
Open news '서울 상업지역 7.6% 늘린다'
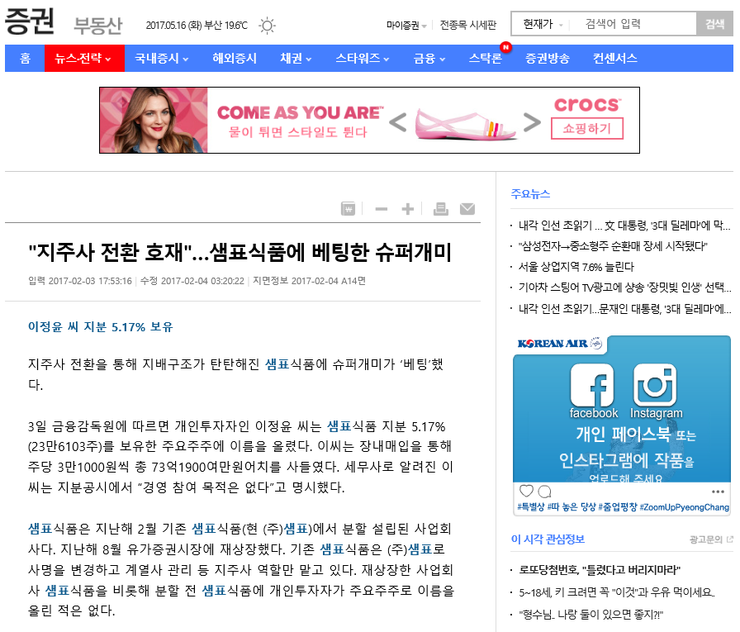[576, 267]
